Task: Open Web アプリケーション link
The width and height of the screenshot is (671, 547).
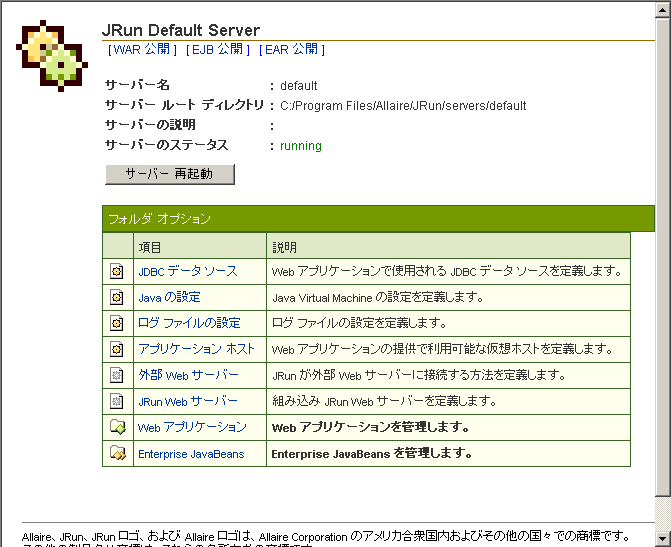Action: coord(192,427)
